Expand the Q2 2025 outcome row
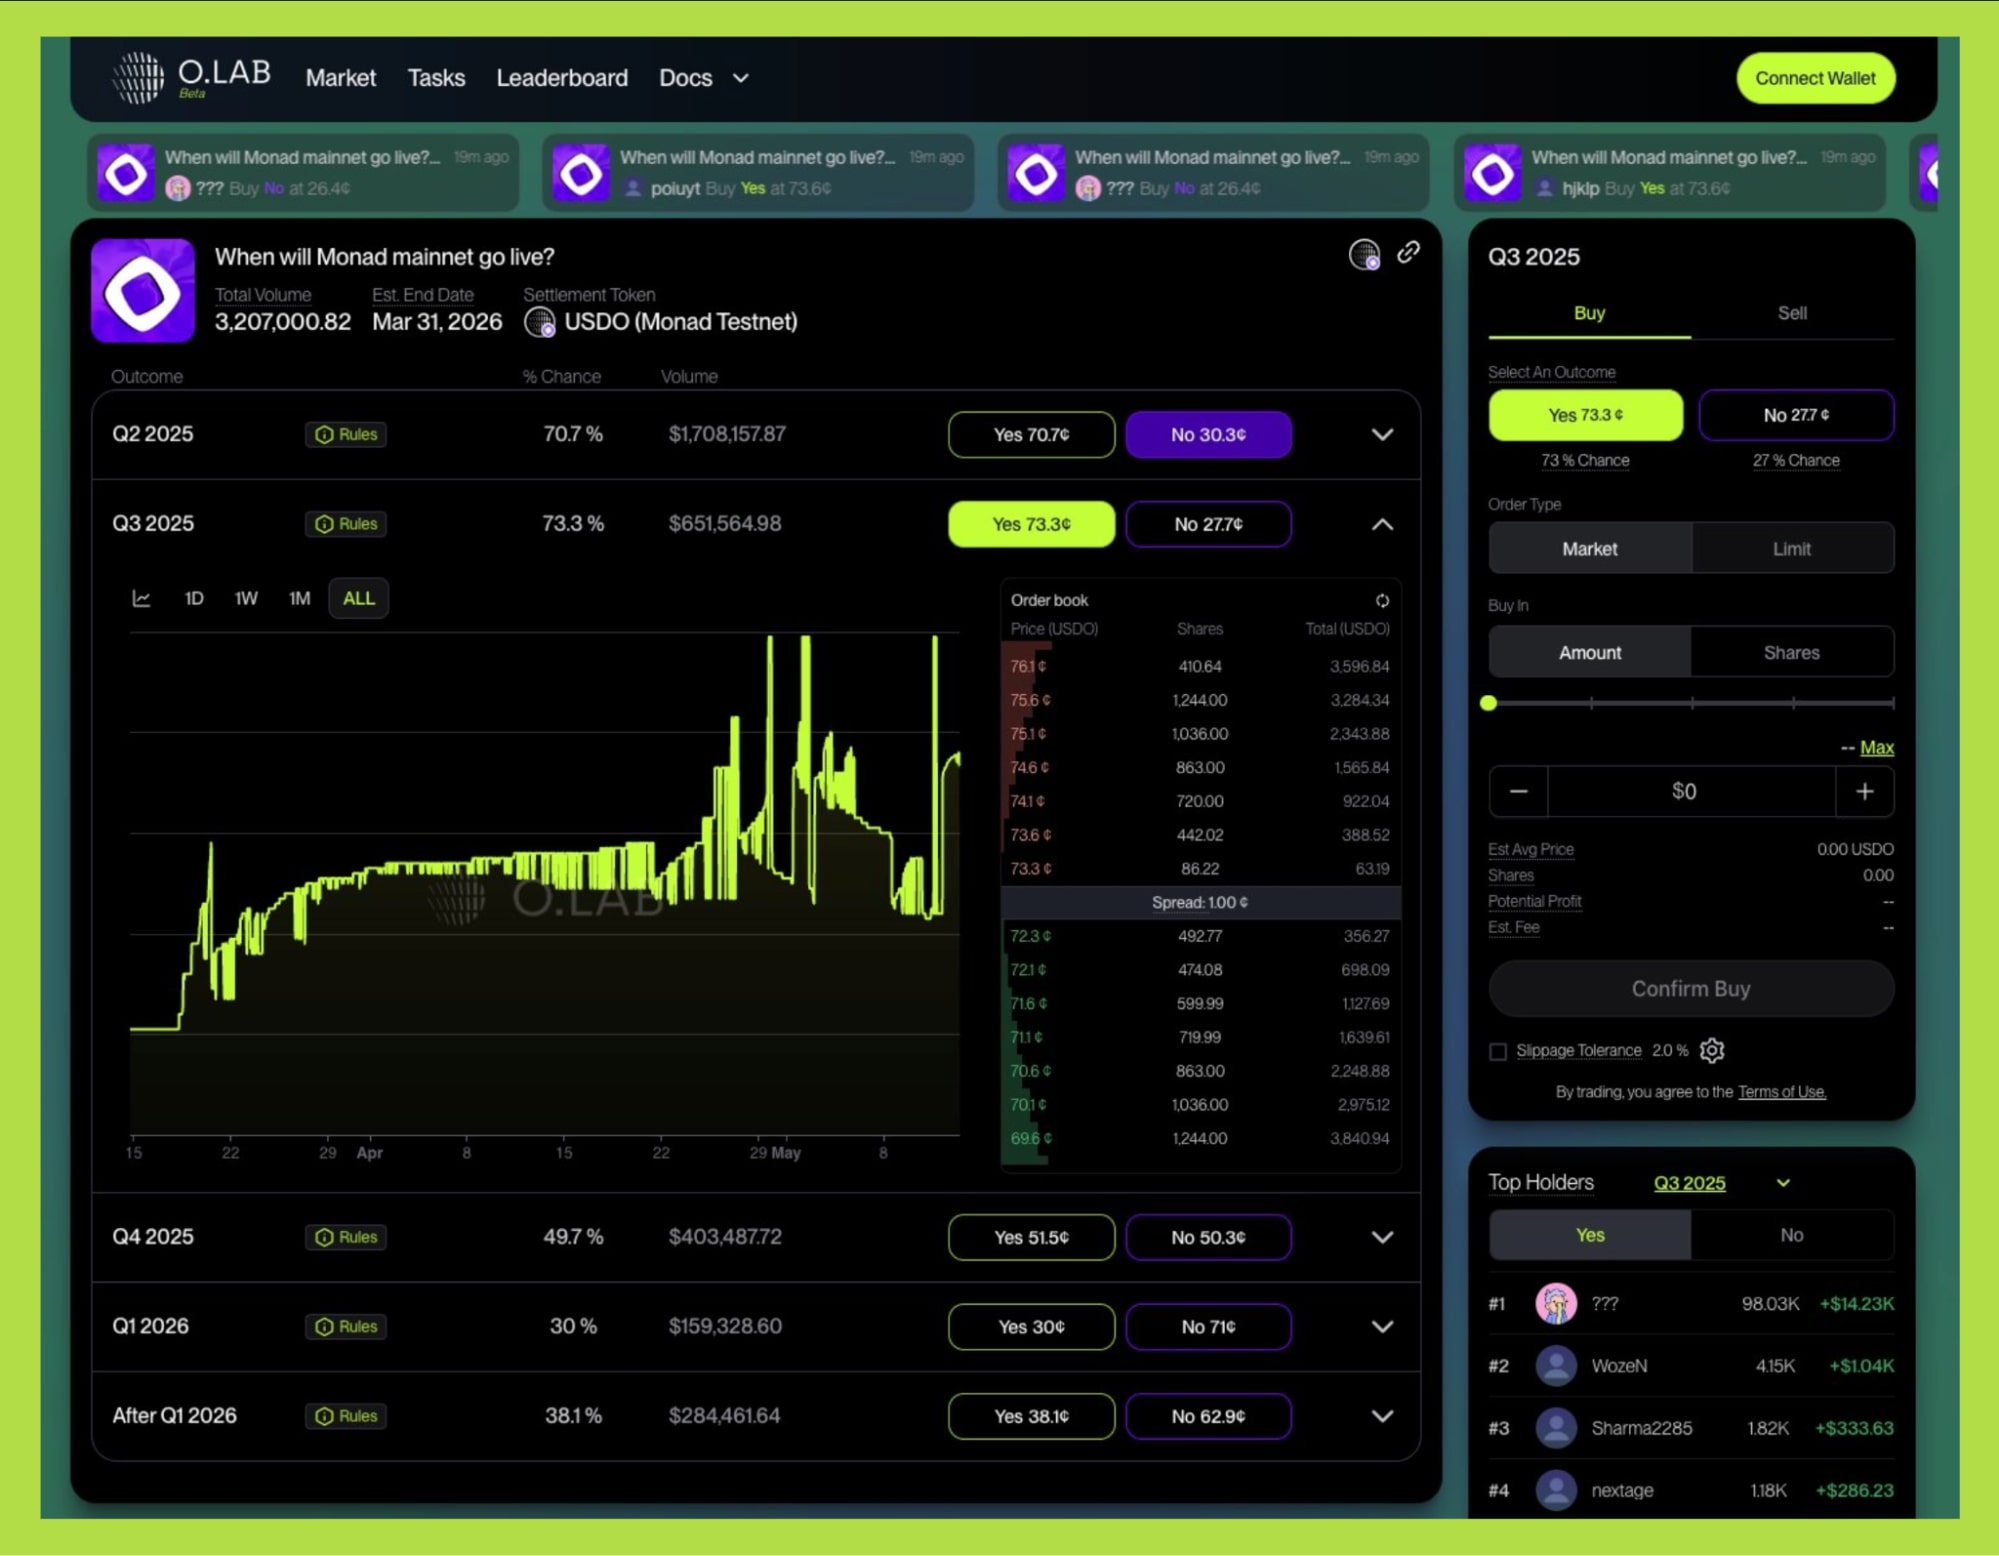 click(x=1382, y=434)
